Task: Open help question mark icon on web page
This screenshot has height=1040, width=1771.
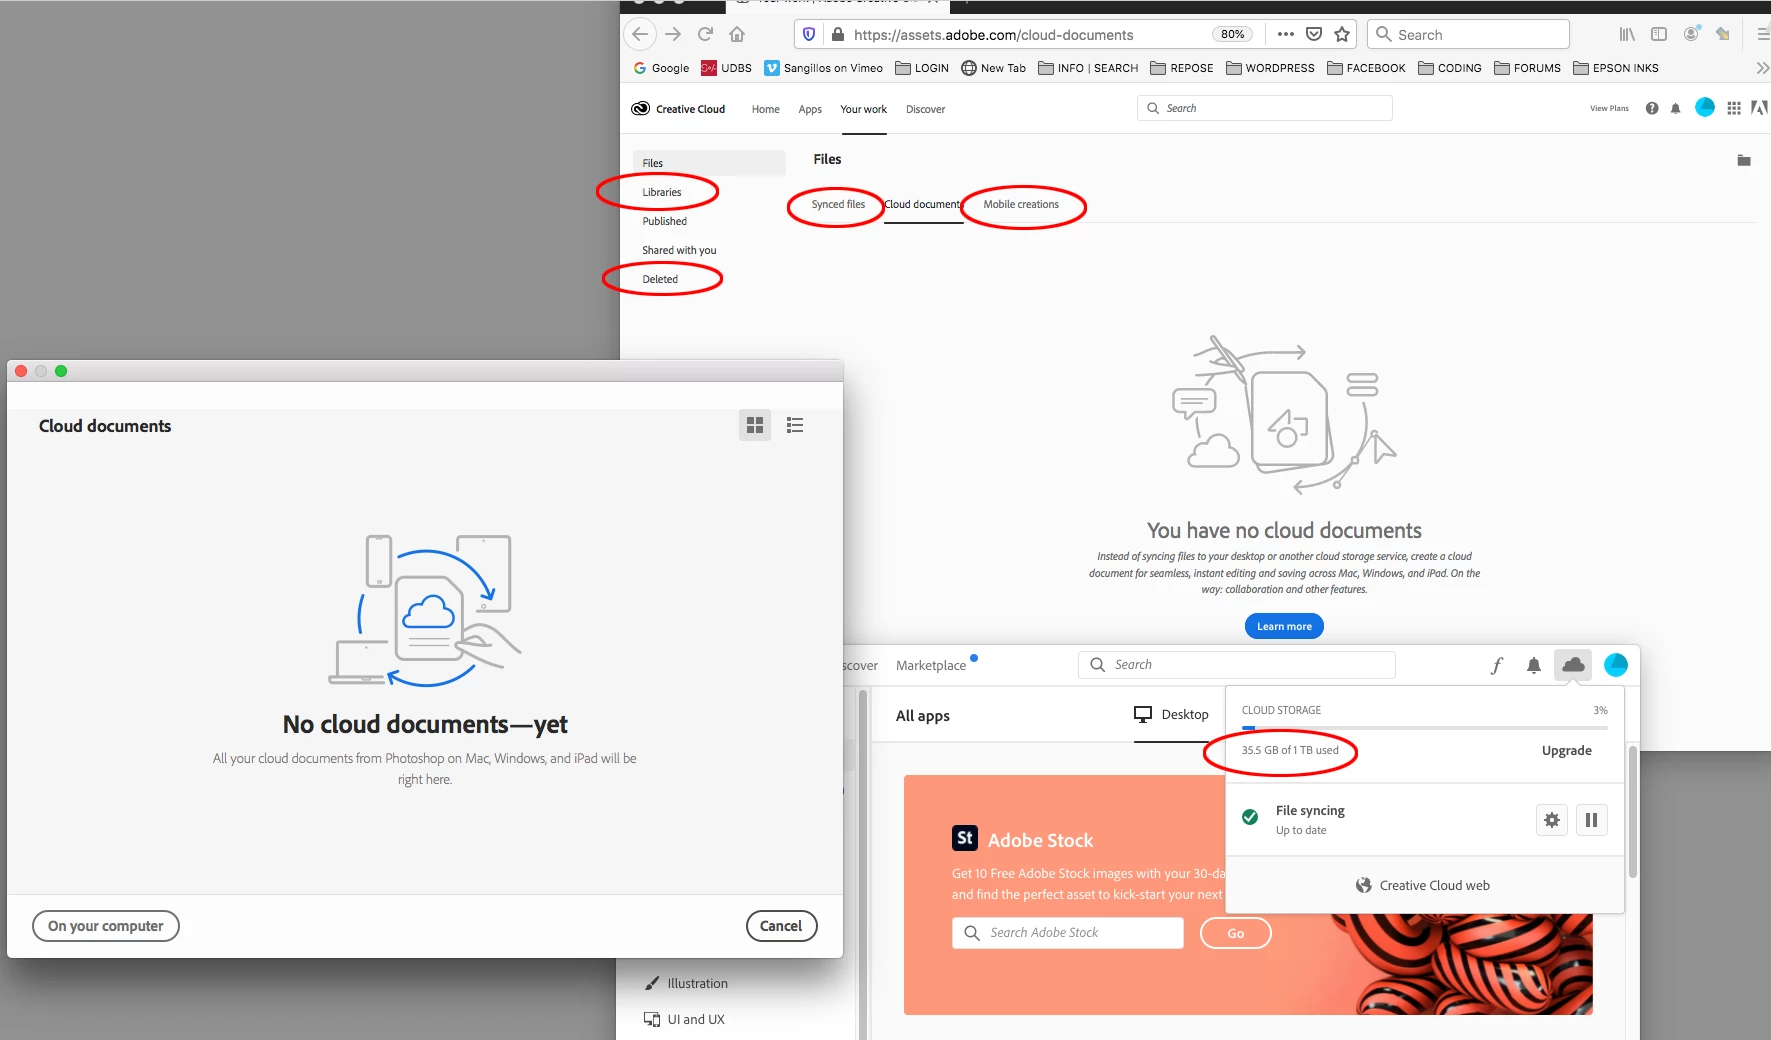Action: pyautogui.click(x=1652, y=108)
